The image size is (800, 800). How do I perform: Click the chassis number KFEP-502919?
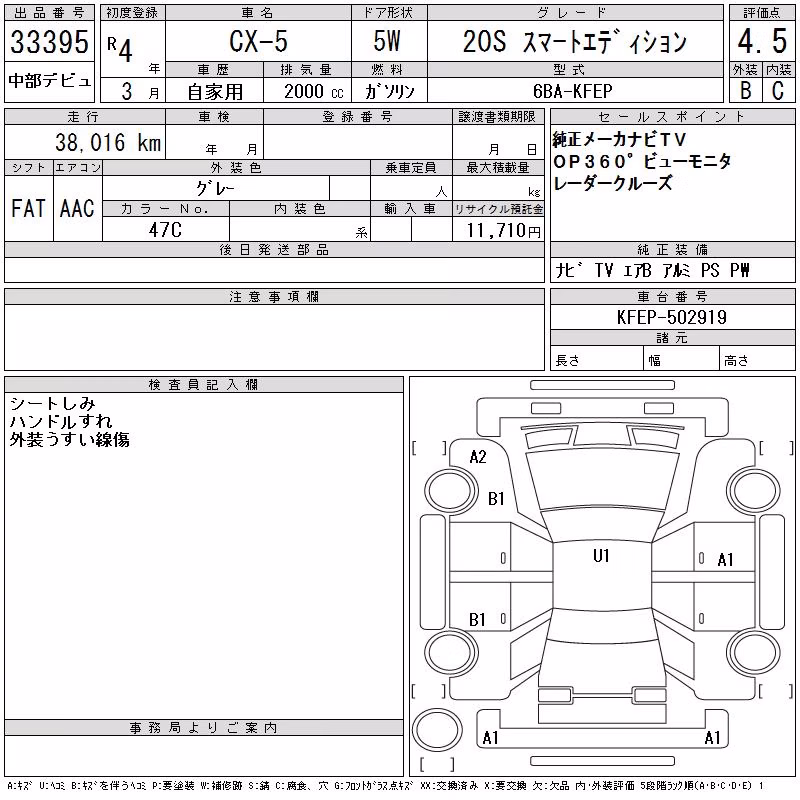672,317
